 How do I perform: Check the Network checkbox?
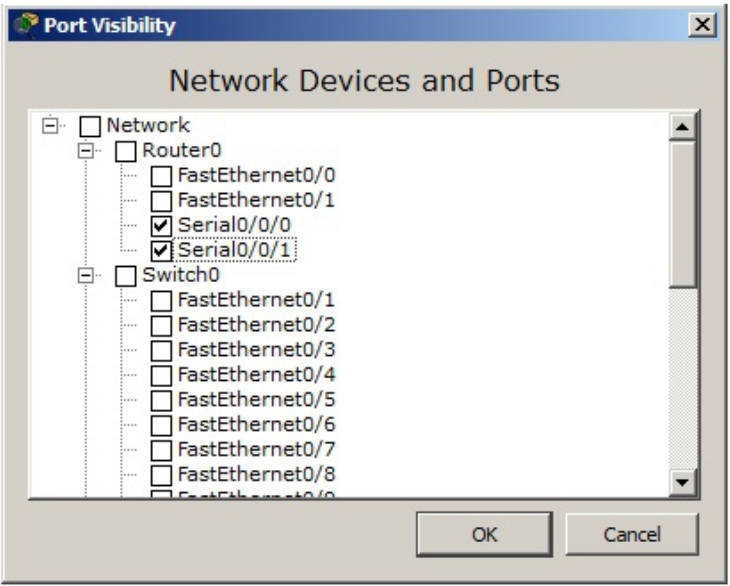(90, 127)
